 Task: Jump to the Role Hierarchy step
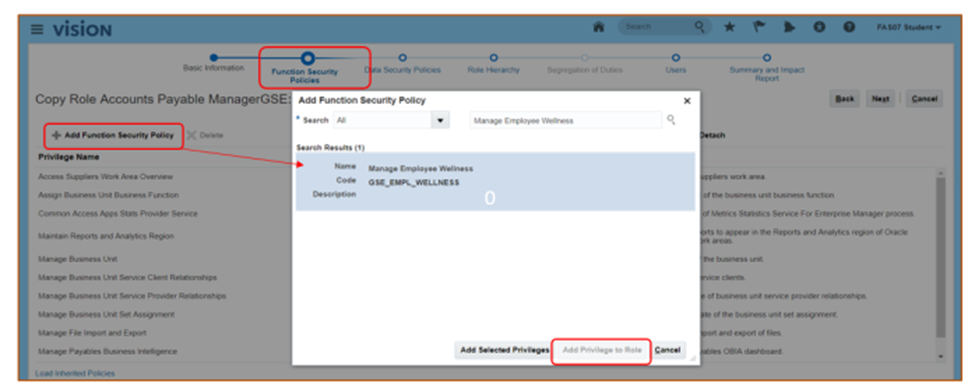pos(493,64)
